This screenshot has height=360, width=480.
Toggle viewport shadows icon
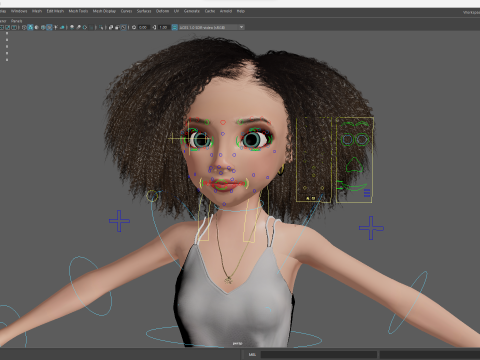click(x=62, y=27)
